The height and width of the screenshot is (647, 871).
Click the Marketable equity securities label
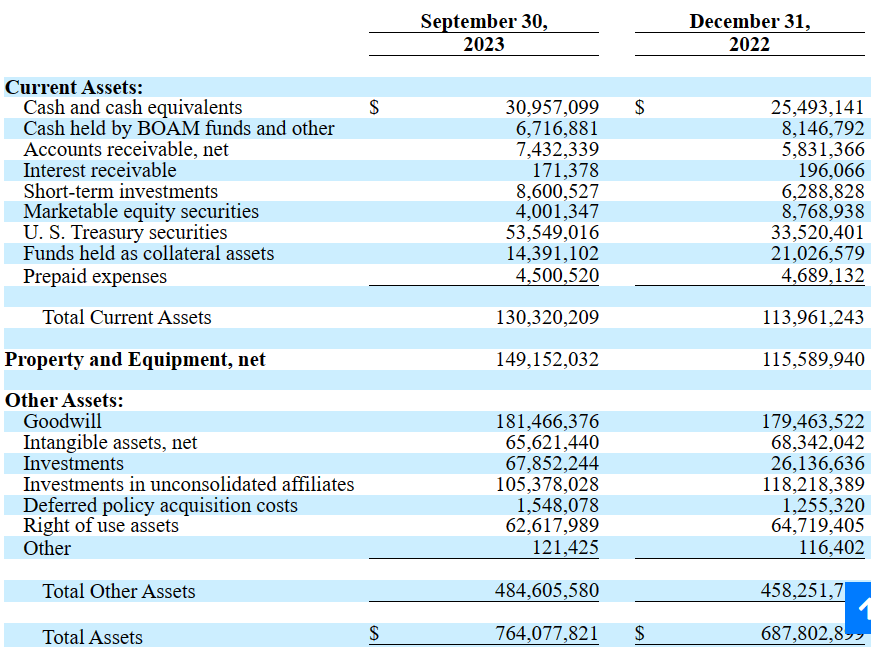tap(141, 212)
